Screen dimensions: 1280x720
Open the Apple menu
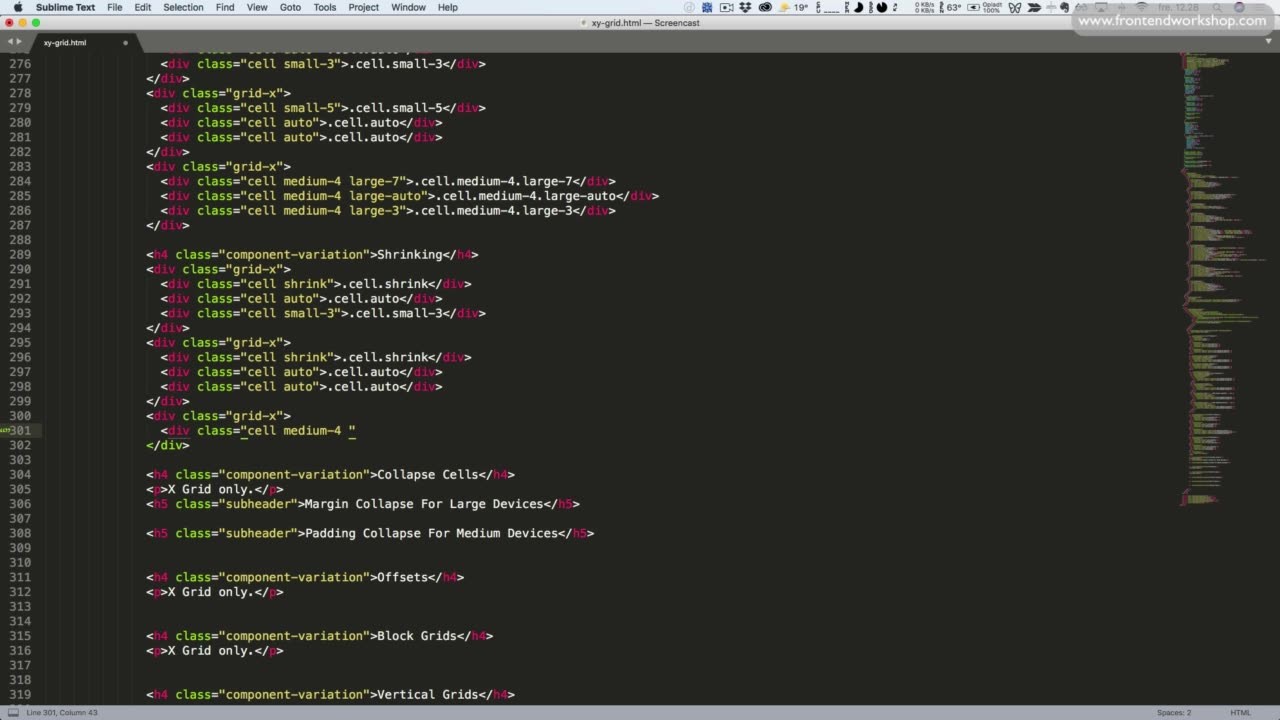point(17,7)
